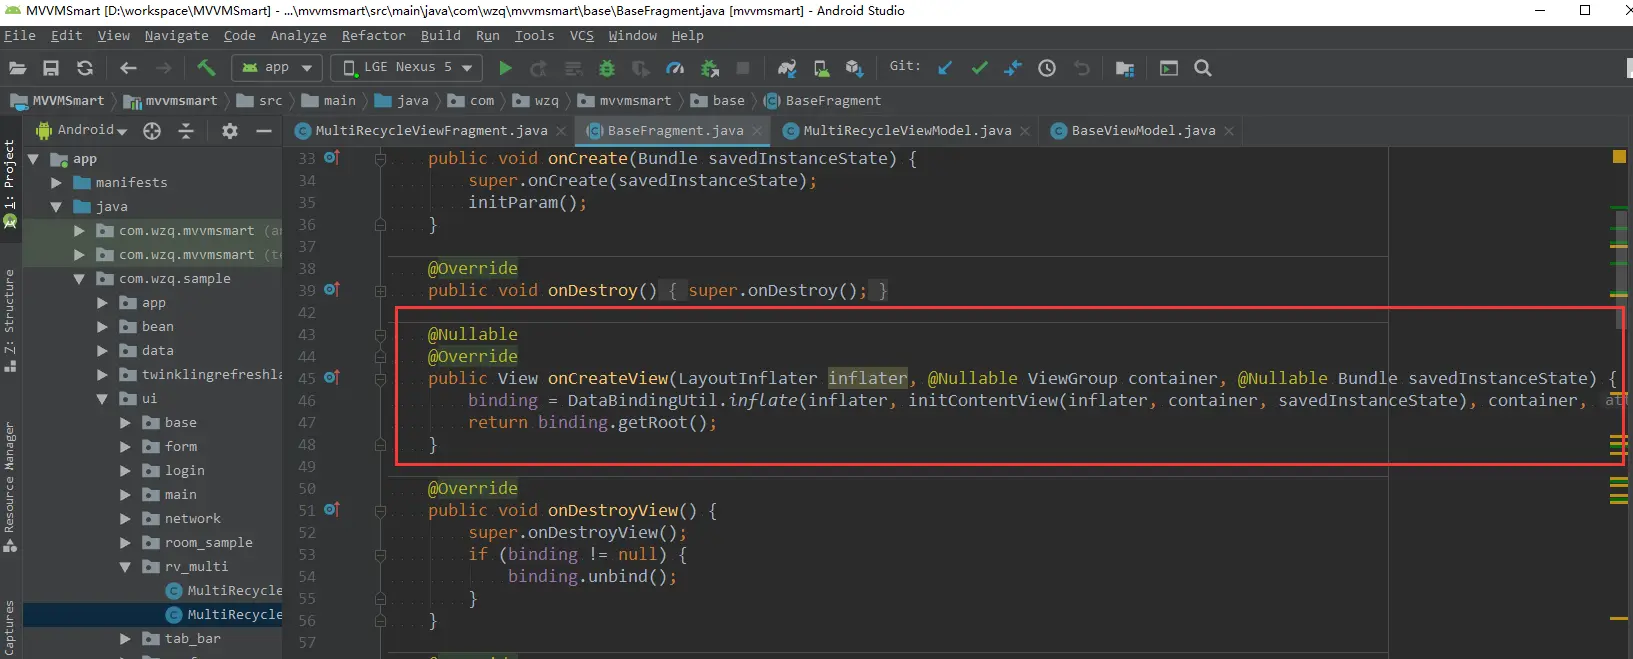This screenshot has height=659, width=1633.
Task: Open project panel settings gear
Action: point(230,131)
